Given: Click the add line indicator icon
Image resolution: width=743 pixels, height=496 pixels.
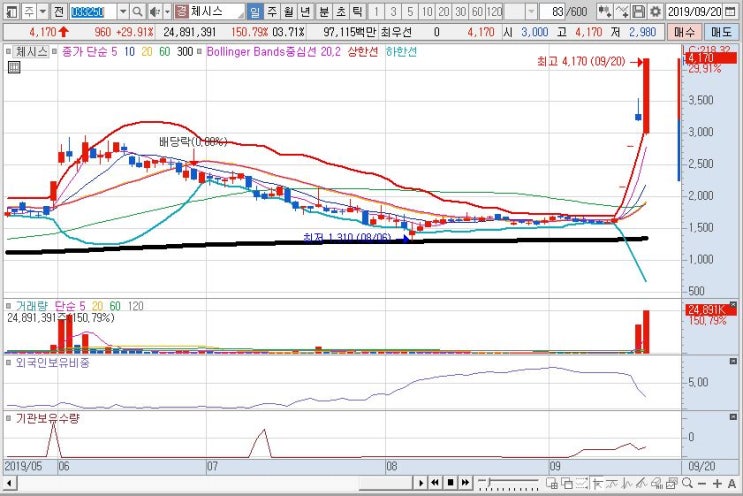Looking at the screenshot, I should click(x=622, y=11).
